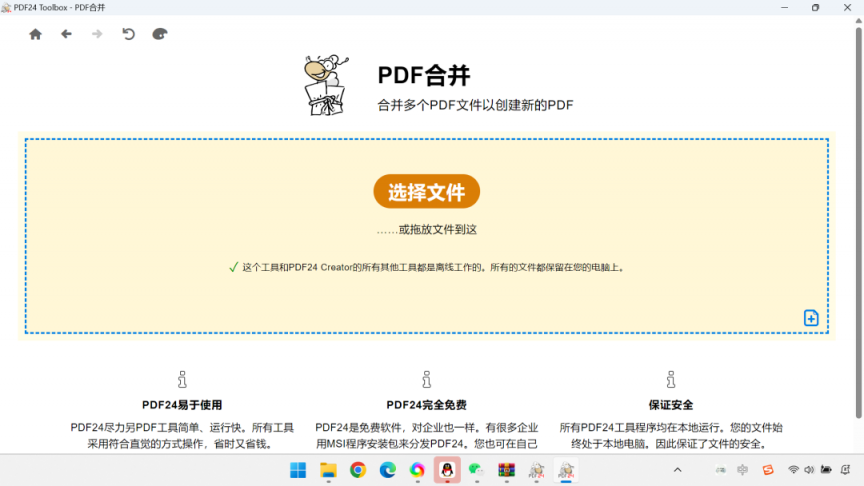
Task: Click the info icon above PDF24易于使用
Action: [x=182, y=380]
